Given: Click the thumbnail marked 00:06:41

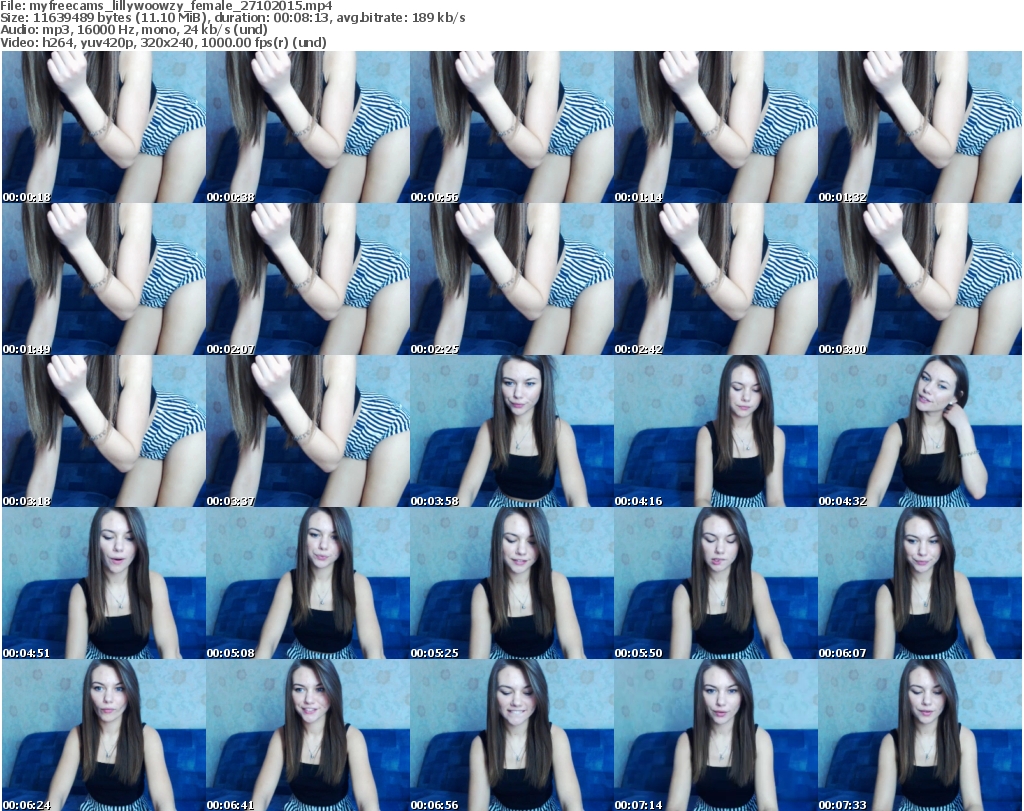Looking at the screenshot, I should (308, 735).
